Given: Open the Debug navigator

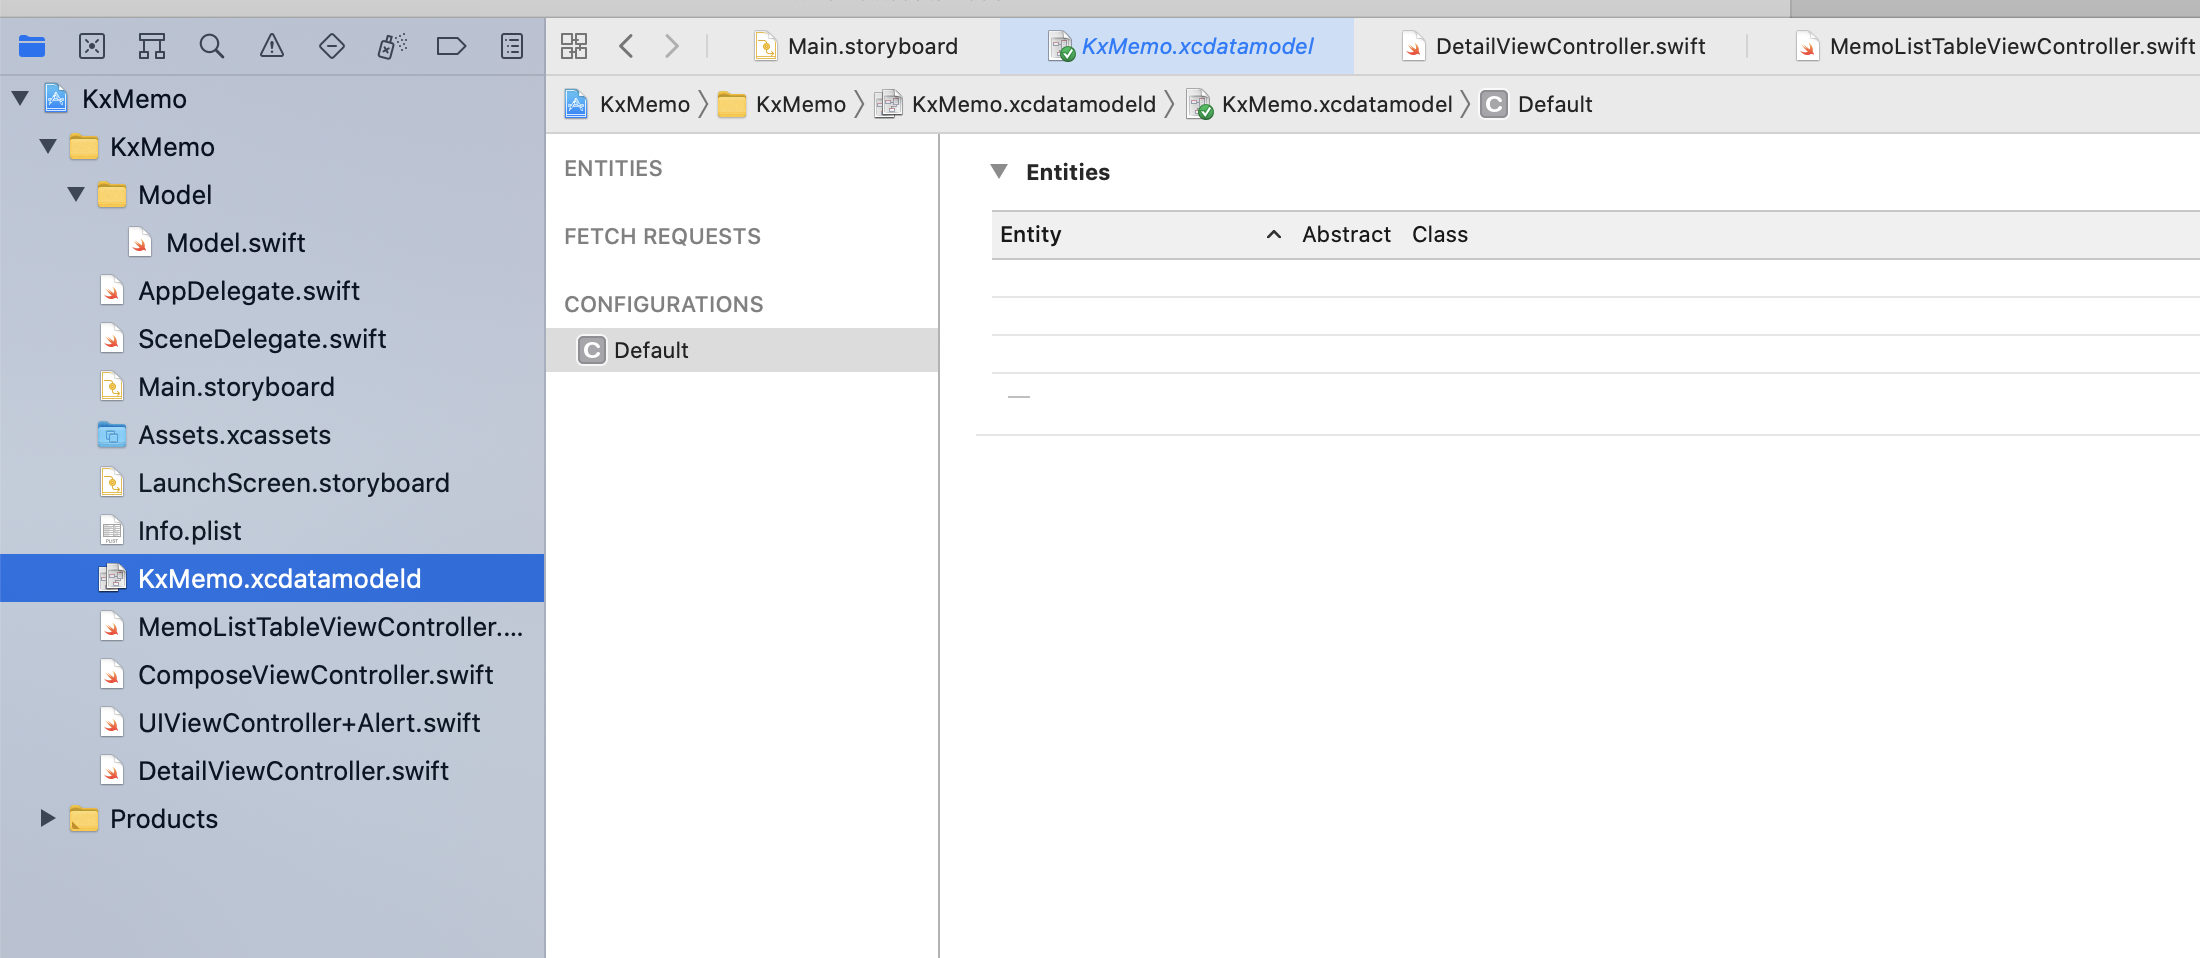Looking at the screenshot, I should (x=392, y=46).
